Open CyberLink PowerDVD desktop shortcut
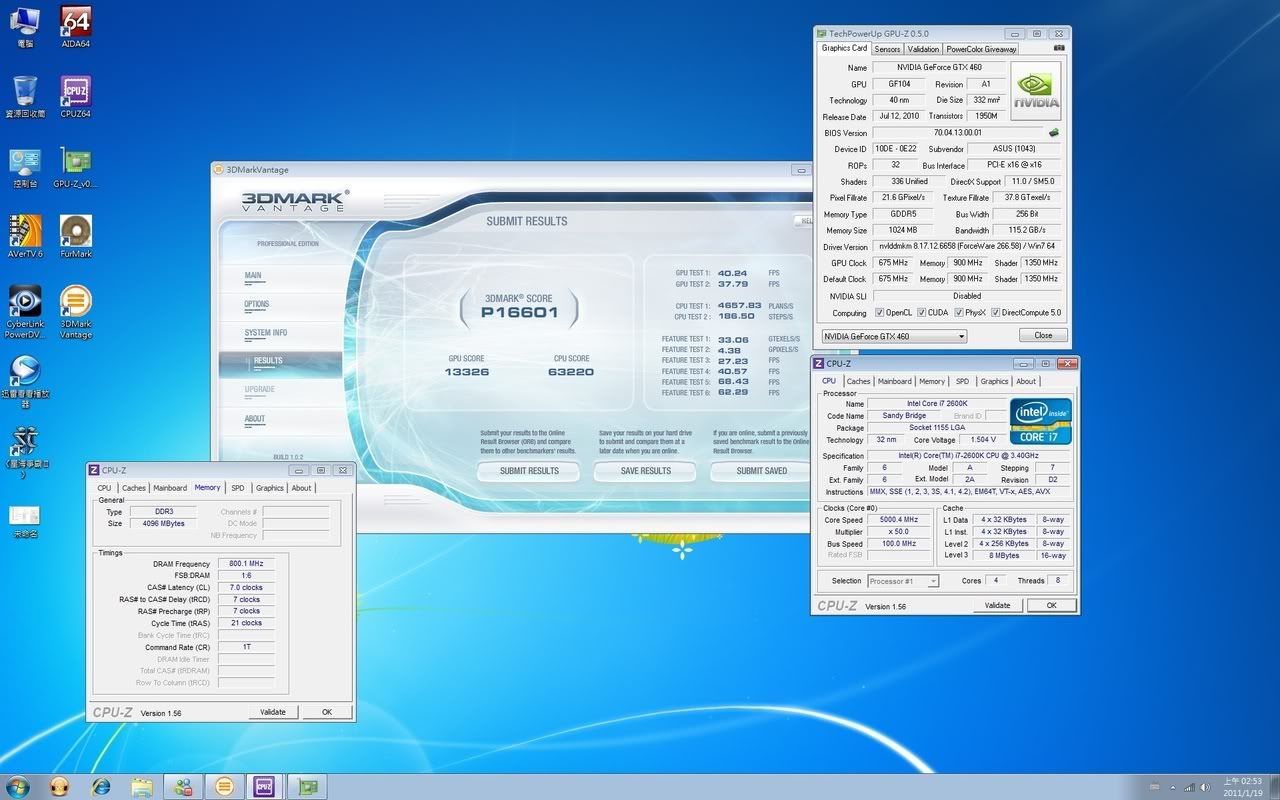 [x=25, y=312]
